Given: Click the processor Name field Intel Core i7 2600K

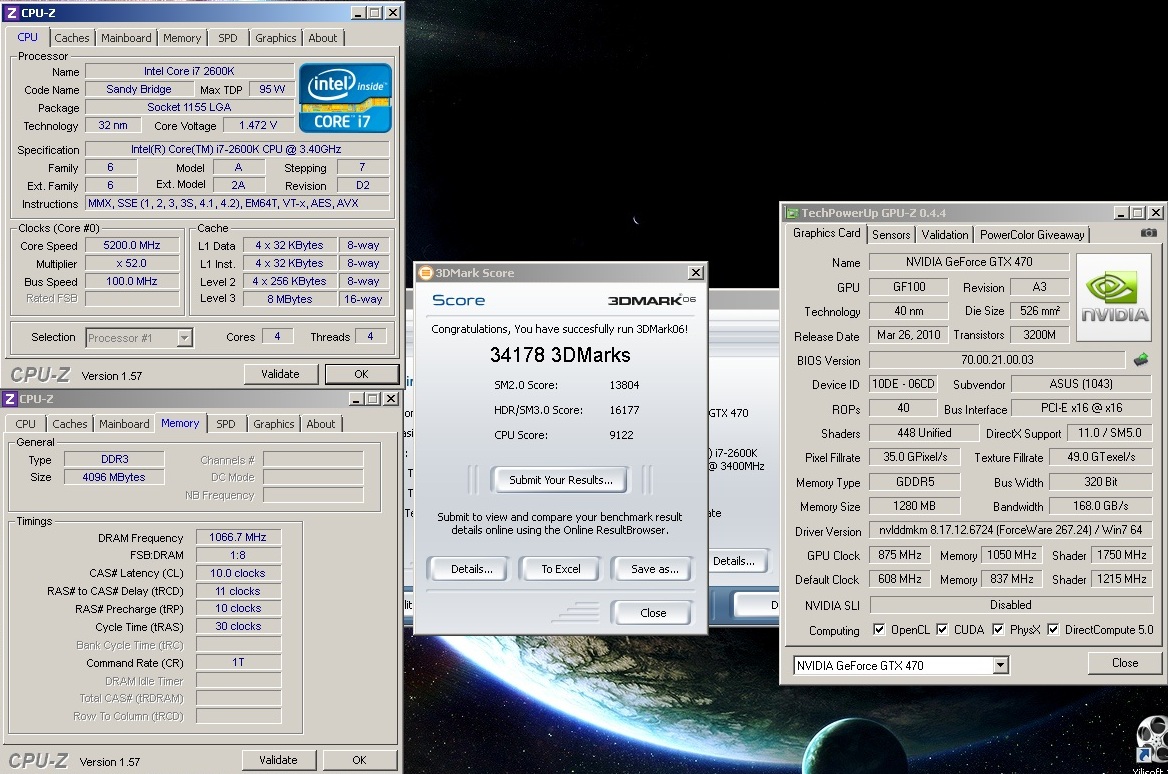Looking at the screenshot, I should tap(189, 72).
